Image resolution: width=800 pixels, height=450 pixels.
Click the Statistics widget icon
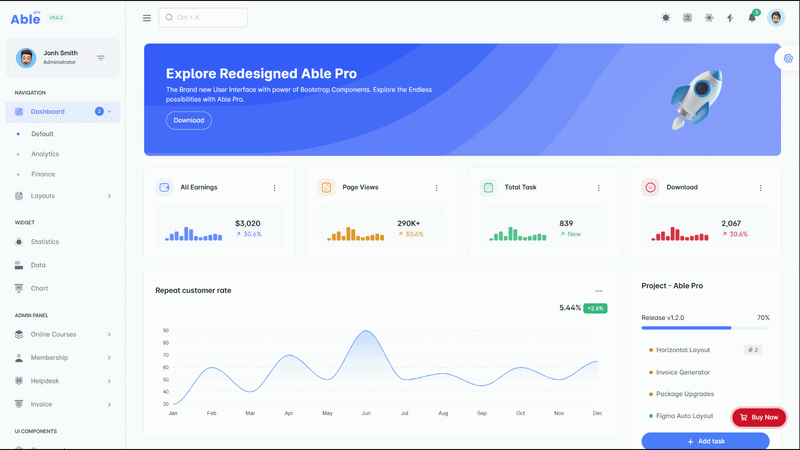(x=19, y=242)
